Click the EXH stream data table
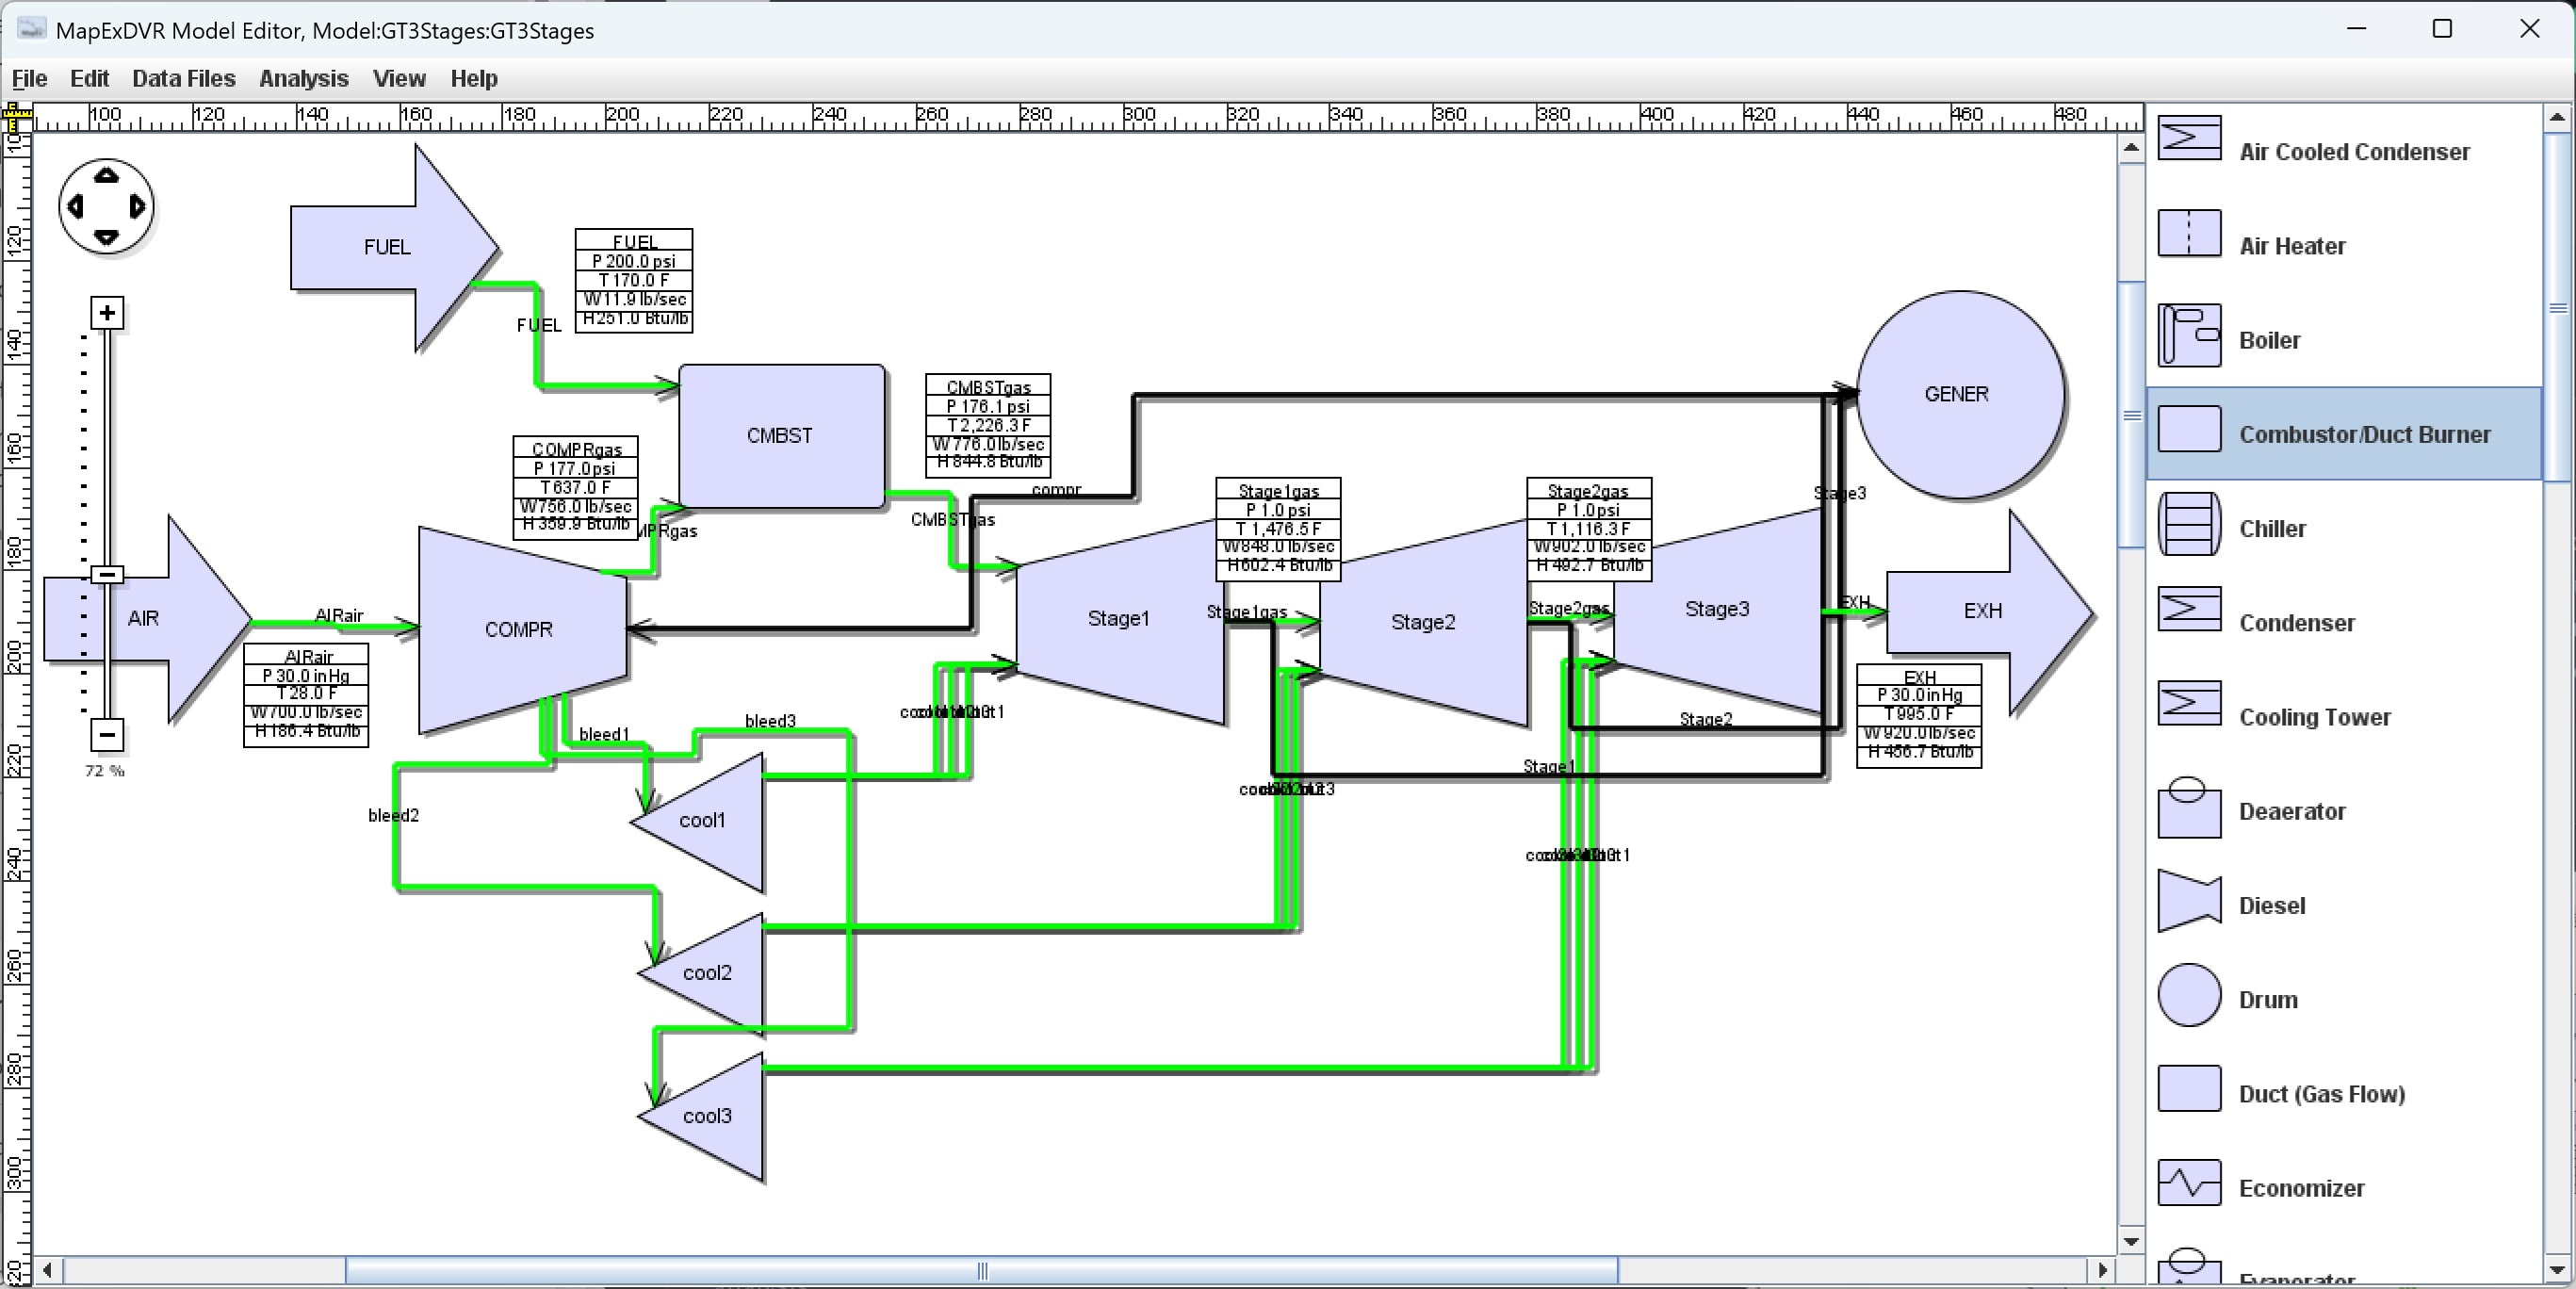2576x1289 pixels. coord(1919,716)
